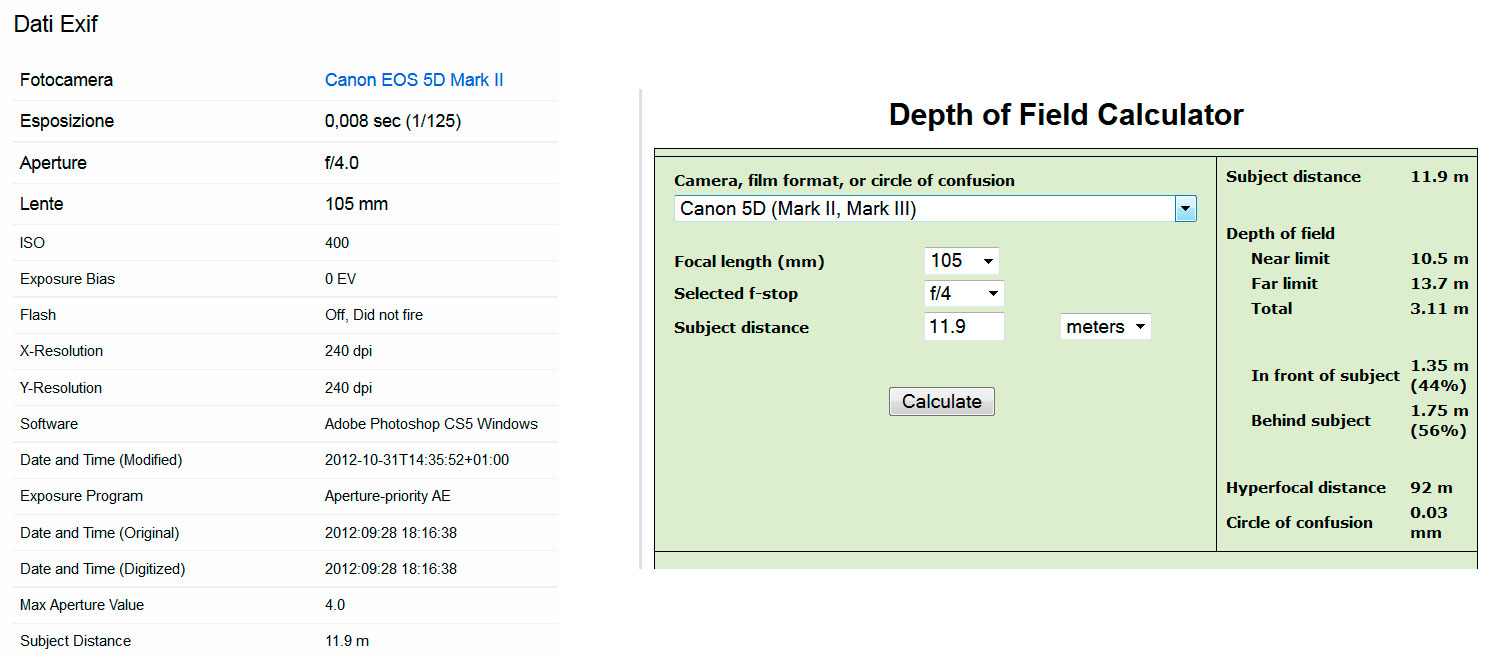Image resolution: width=1505 pixels, height=670 pixels.
Task: Select the Behind subject '1.75 m (56%)'
Action: point(1439,421)
